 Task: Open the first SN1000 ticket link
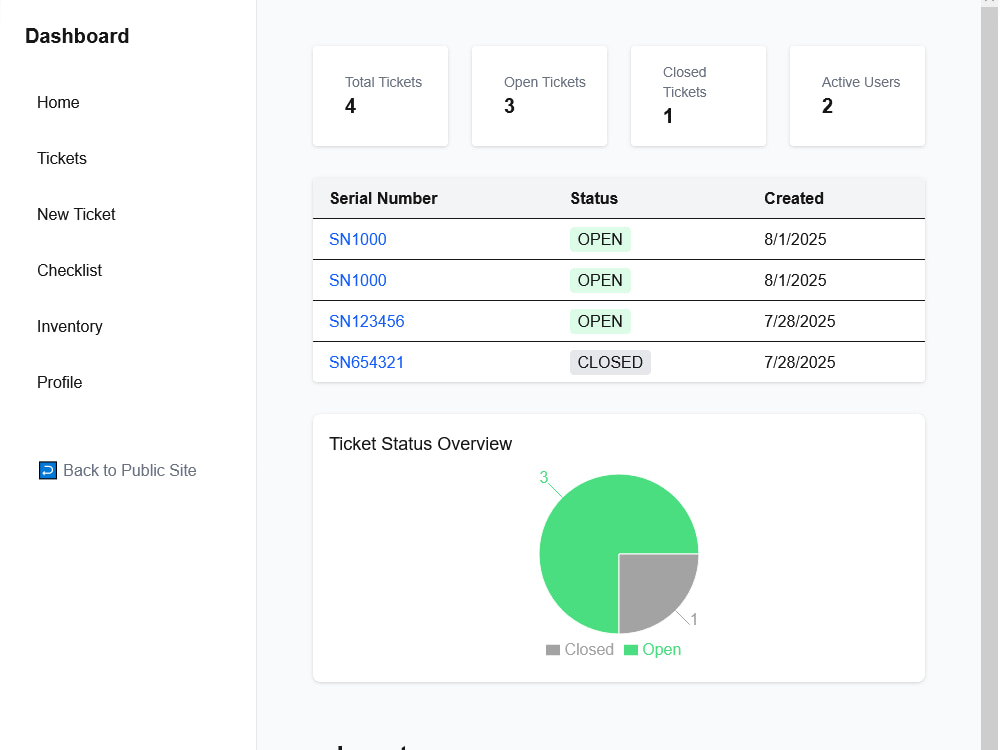(358, 240)
